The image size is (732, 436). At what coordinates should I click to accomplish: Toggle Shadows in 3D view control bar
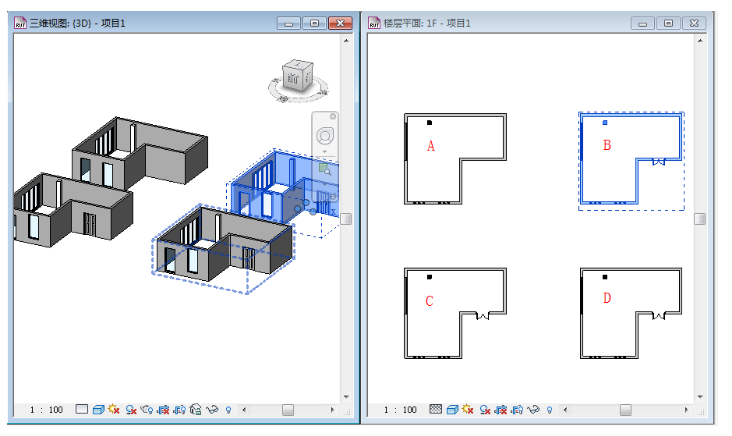point(130,410)
